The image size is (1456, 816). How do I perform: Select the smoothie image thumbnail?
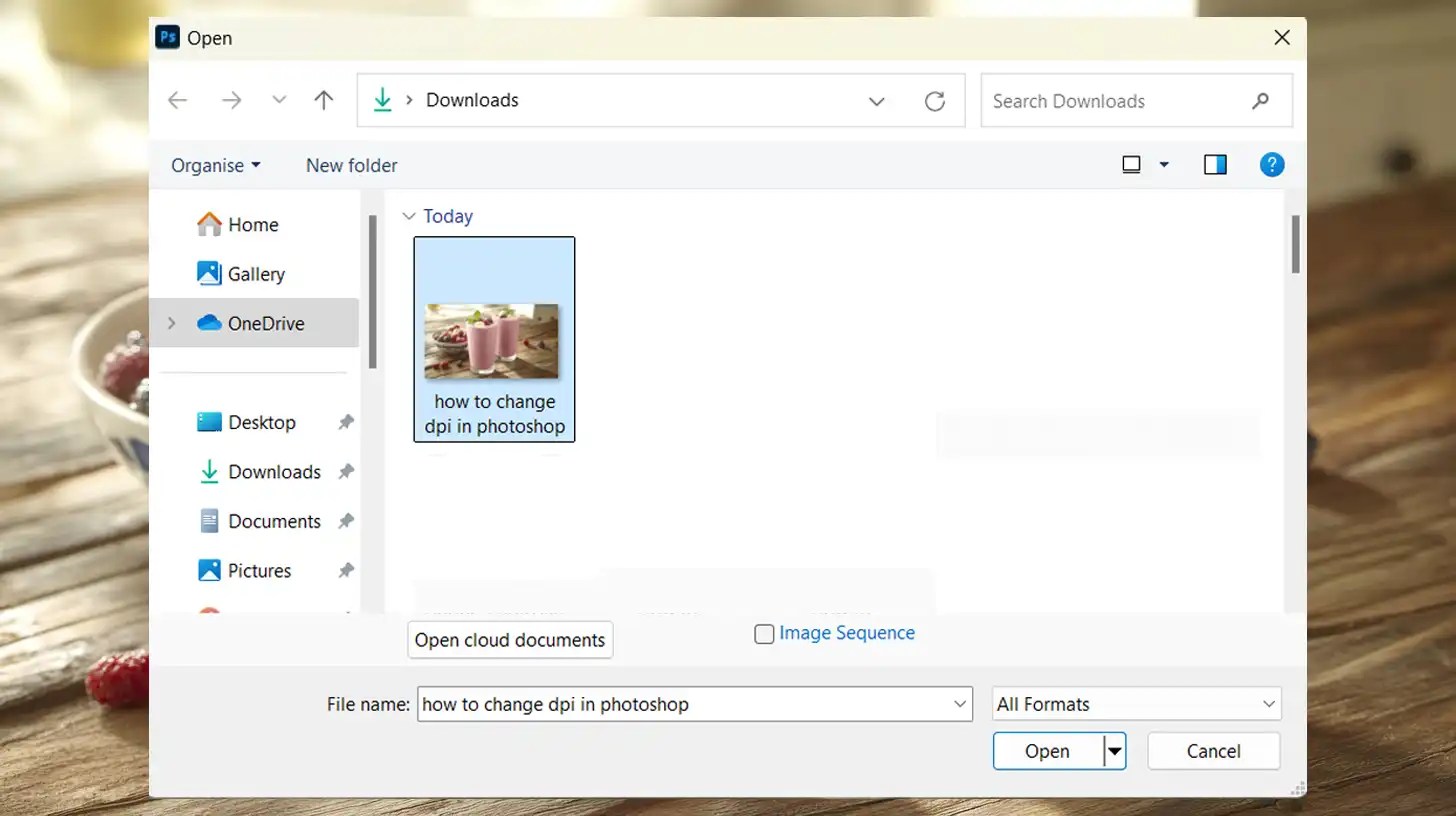tap(492, 341)
